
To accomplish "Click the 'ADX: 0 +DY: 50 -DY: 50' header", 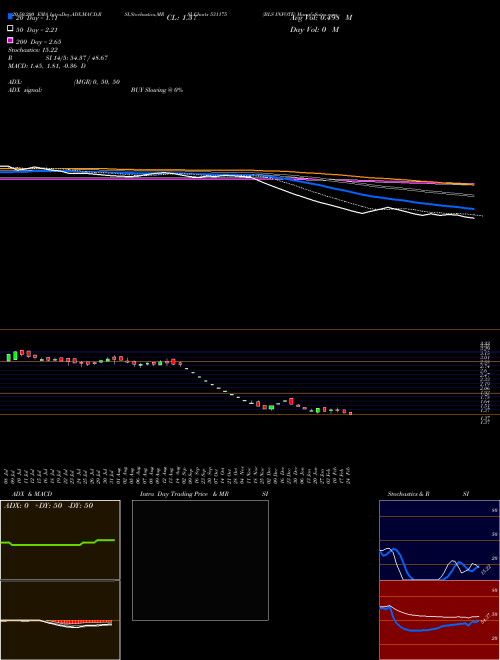I will pyautogui.click(x=48, y=506).
